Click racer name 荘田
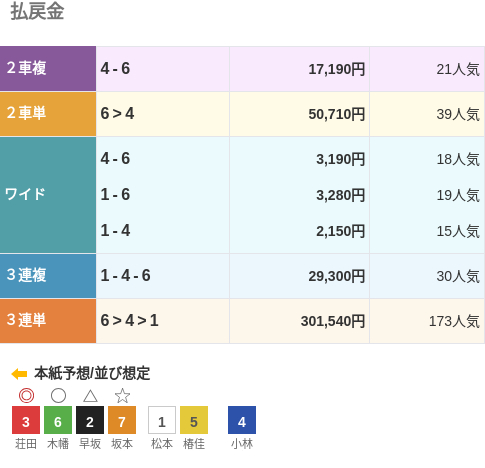The height and width of the screenshot is (468, 485). click(26, 444)
